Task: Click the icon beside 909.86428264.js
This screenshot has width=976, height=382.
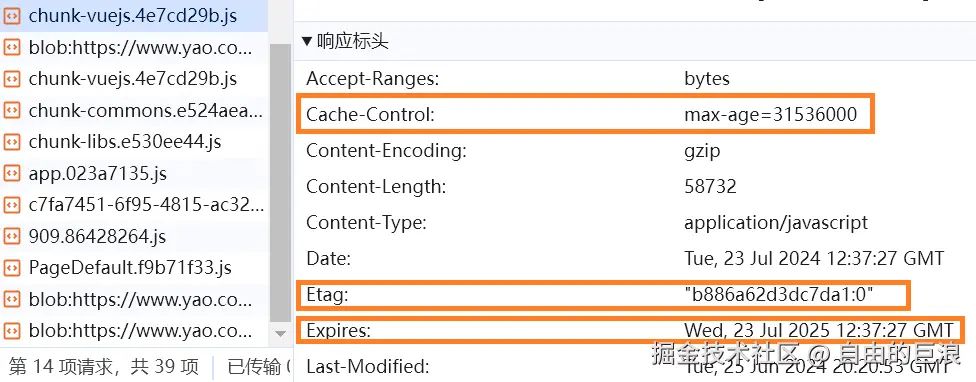Action: point(12,236)
